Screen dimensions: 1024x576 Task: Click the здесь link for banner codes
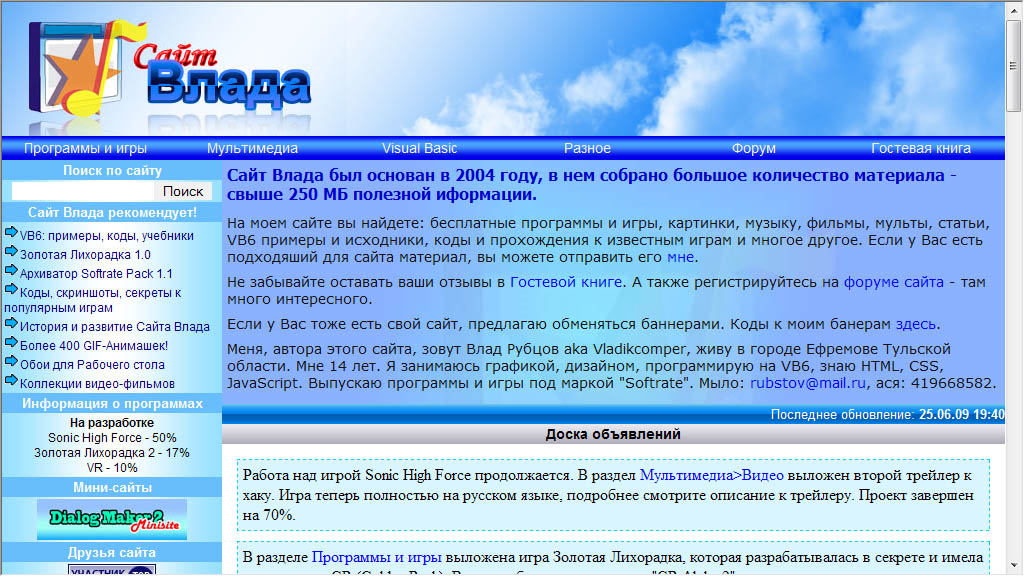click(915, 324)
